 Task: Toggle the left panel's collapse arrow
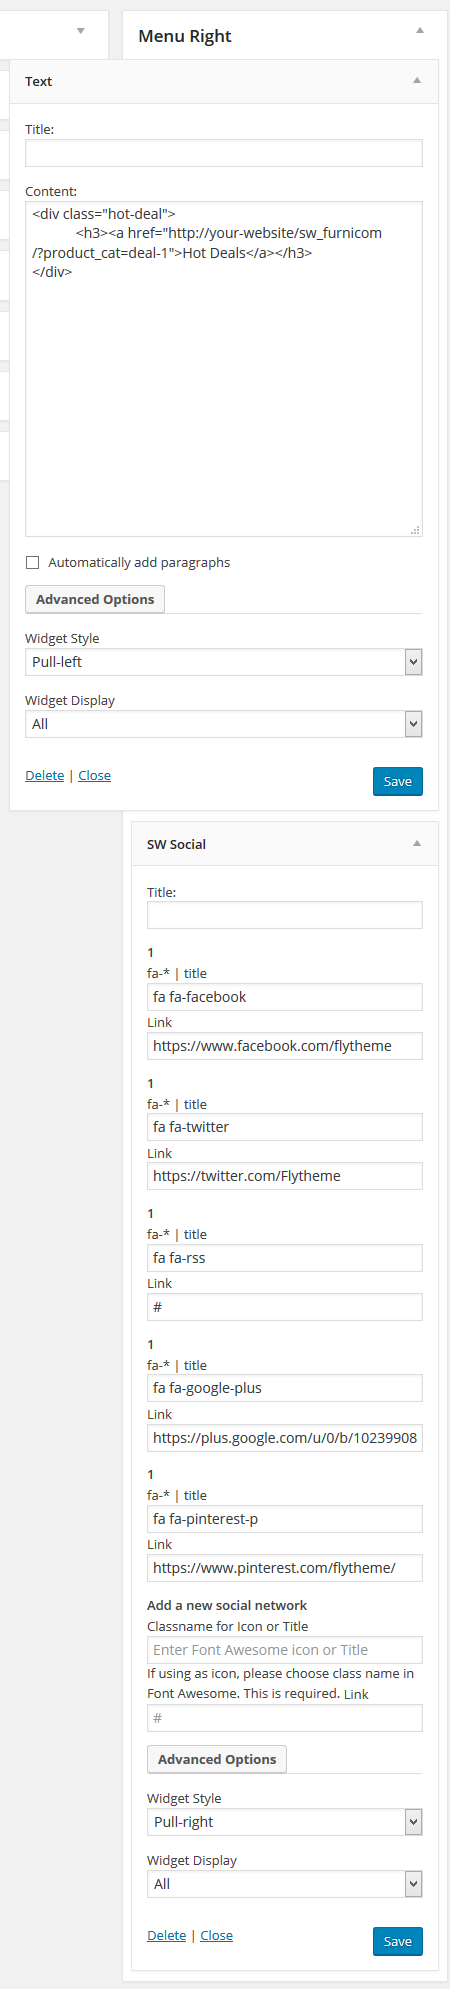pos(81,31)
